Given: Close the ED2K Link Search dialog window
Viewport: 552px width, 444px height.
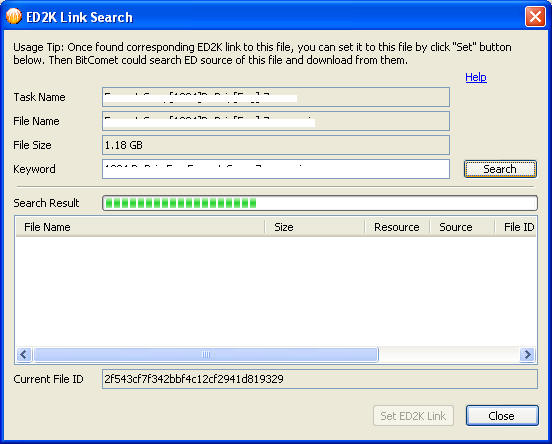Looking at the screenshot, I should [535, 17].
